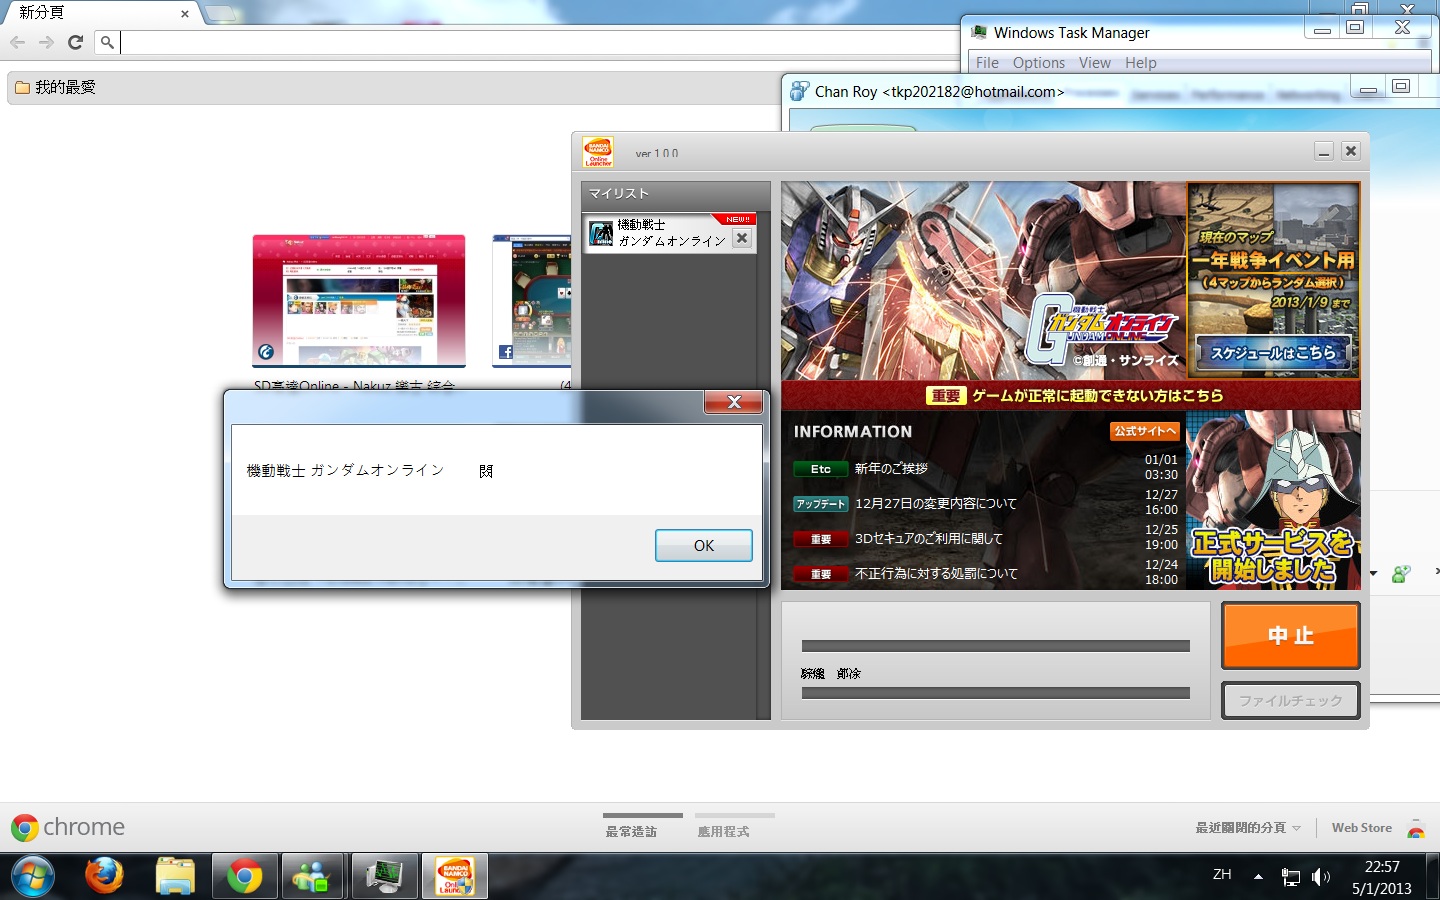Show hidden system tray icons
The width and height of the screenshot is (1440, 900).
coord(1258,877)
